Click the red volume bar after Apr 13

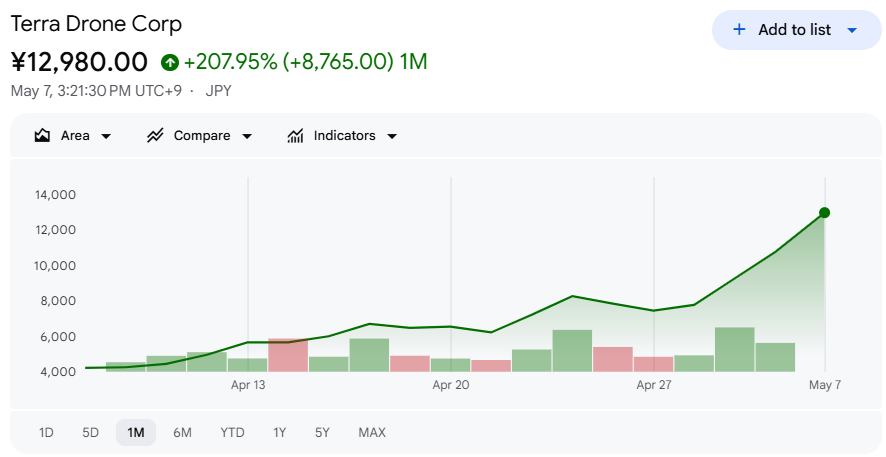pos(288,355)
